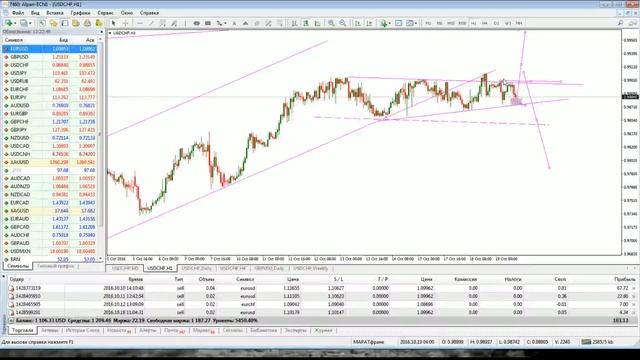Open the Новости terminal tab

coord(118,330)
